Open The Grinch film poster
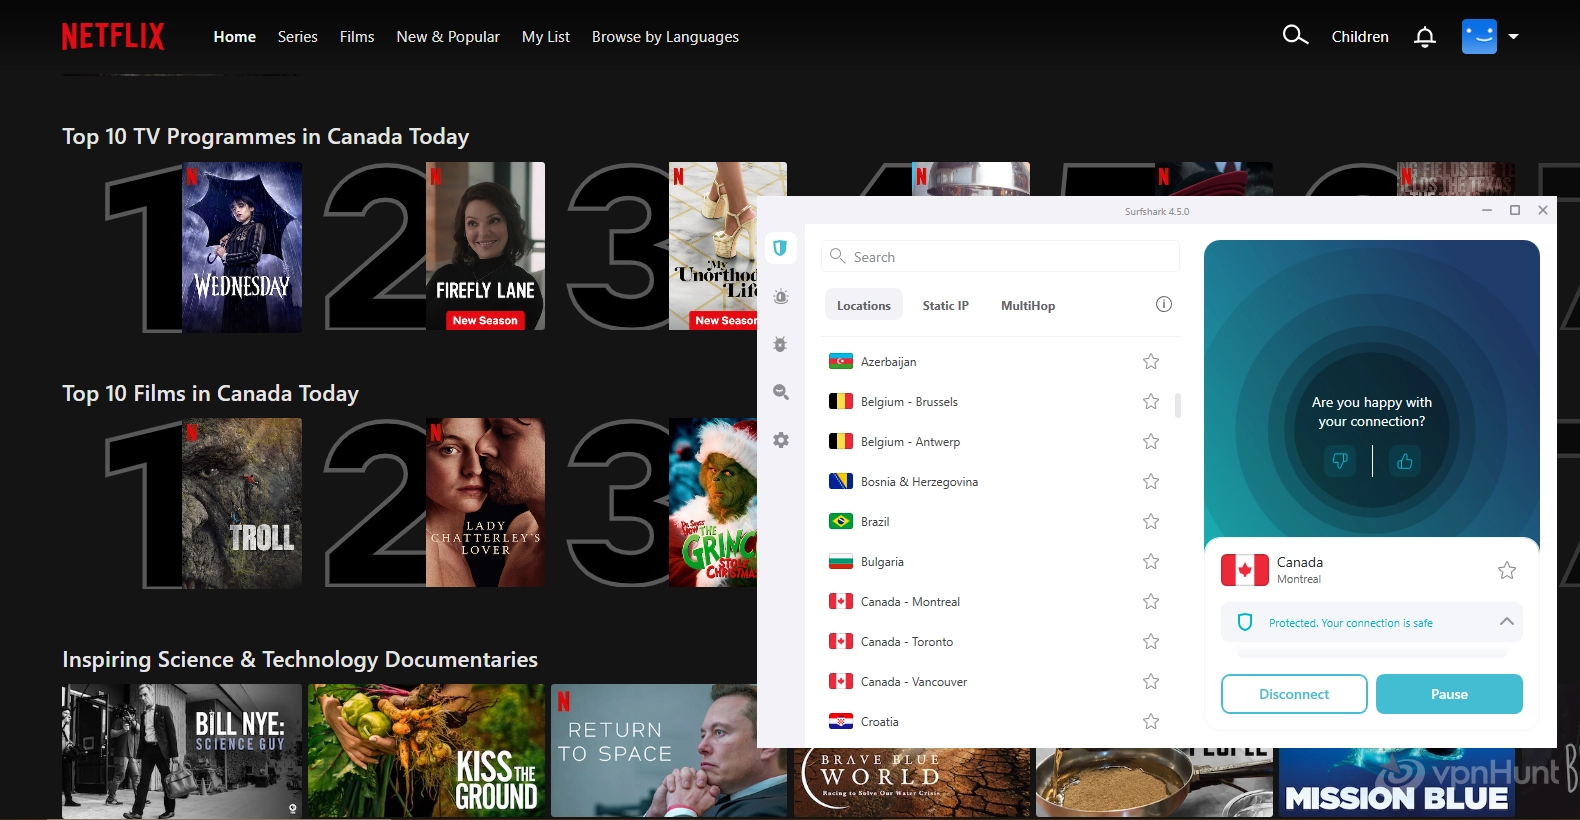Screen dimensions: 1580x820 [713, 502]
